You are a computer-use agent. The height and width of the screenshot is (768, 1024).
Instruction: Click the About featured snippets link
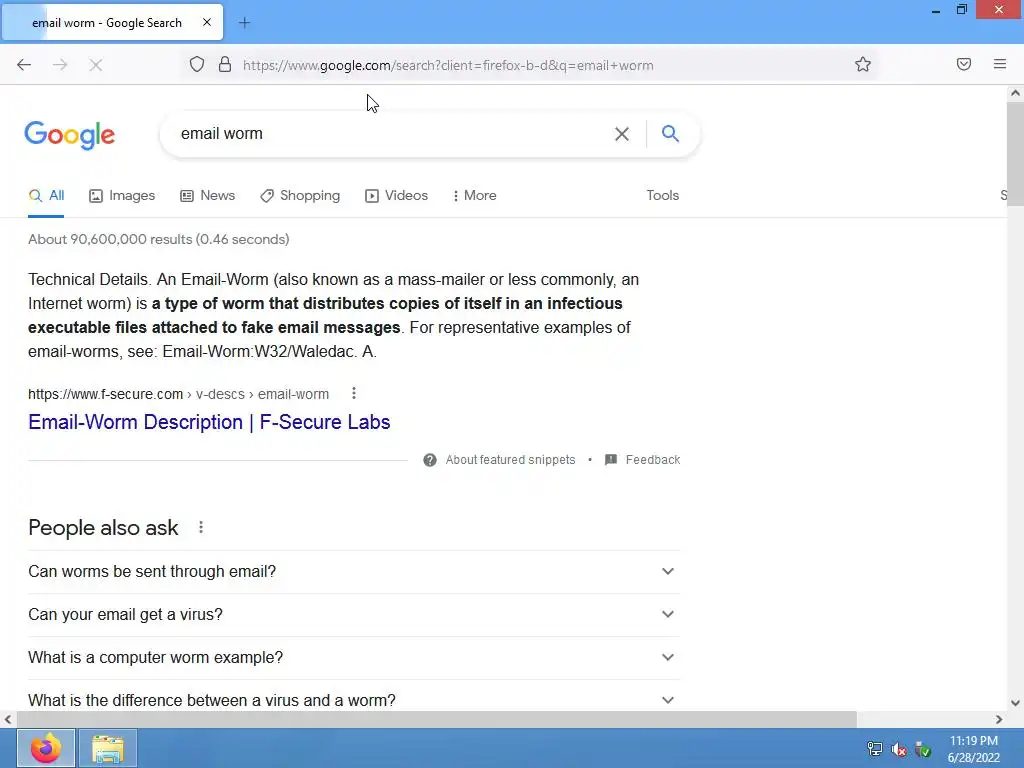[x=510, y=460]
